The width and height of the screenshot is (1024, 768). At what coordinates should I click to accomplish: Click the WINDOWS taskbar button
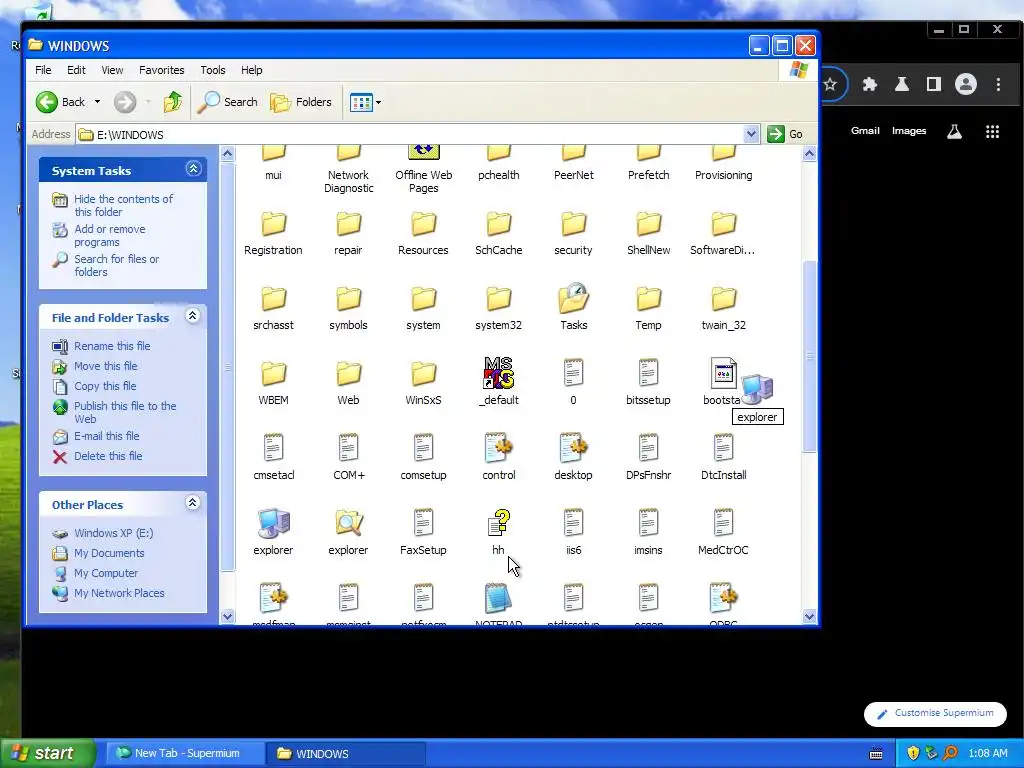pos(346,754)
